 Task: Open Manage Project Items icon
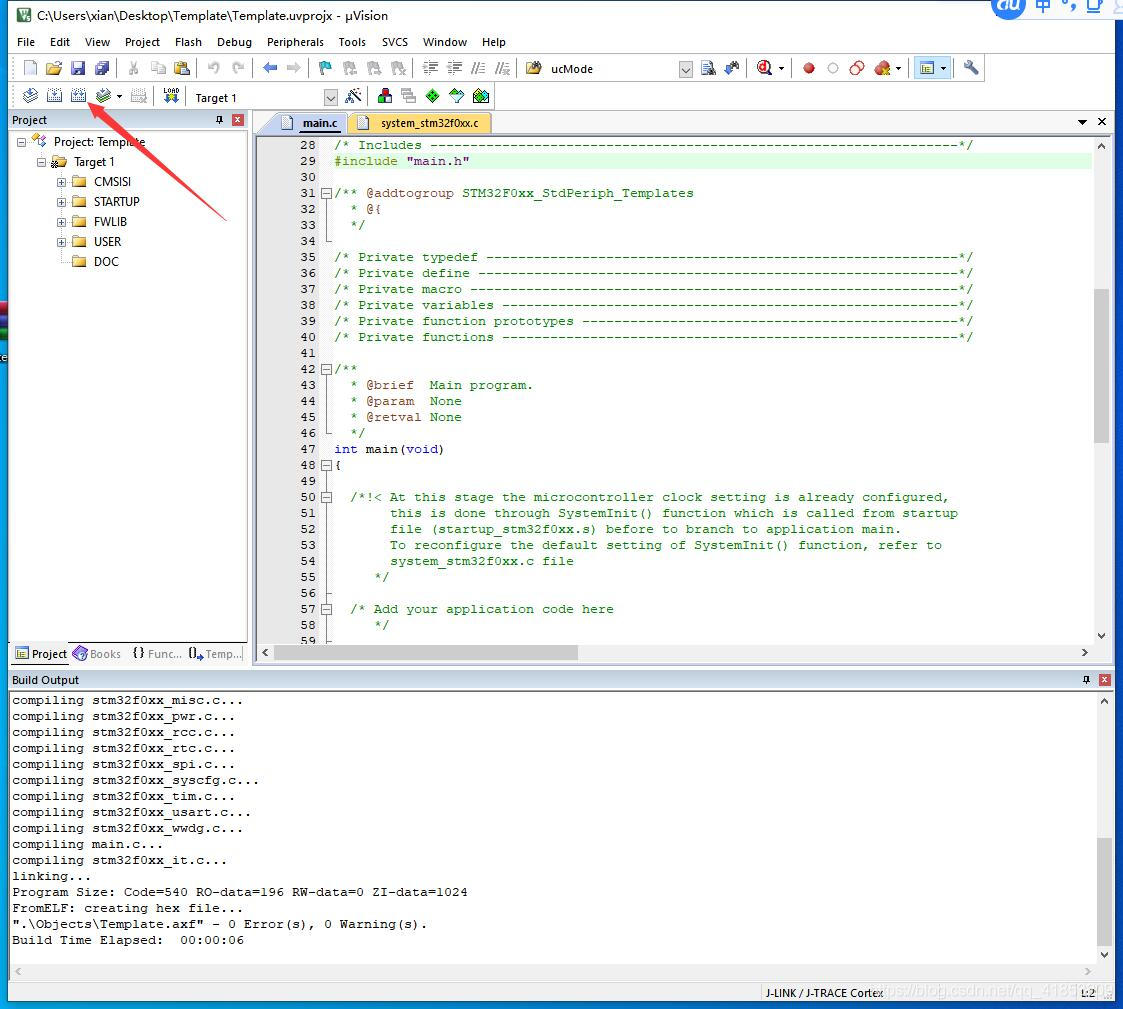[385, 96]
